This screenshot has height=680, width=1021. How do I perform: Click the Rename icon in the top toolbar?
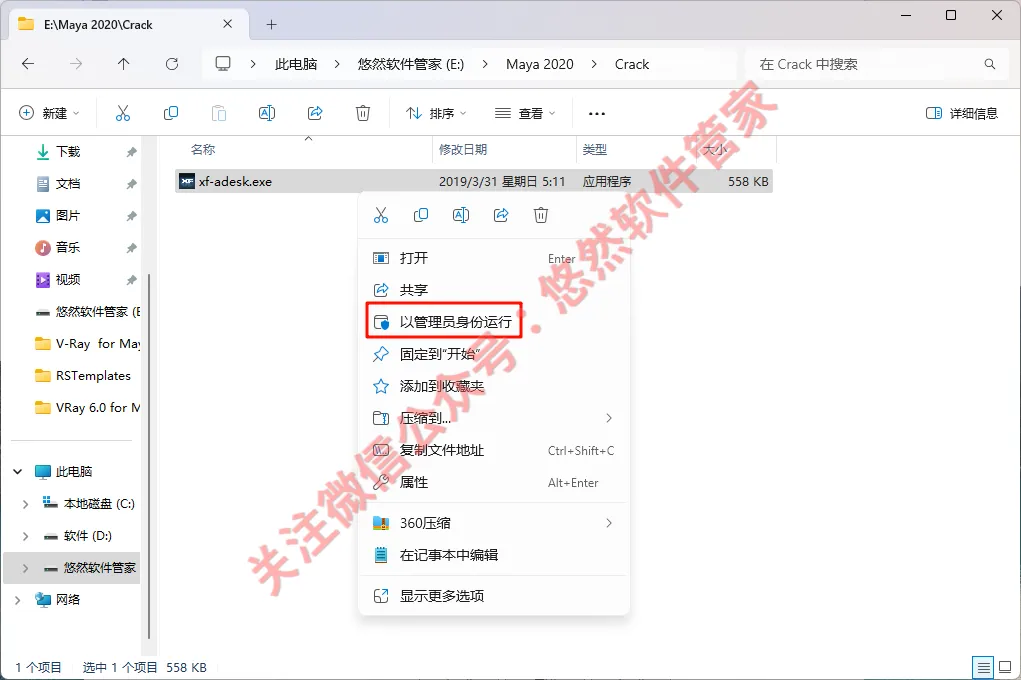tap(267, 113)
